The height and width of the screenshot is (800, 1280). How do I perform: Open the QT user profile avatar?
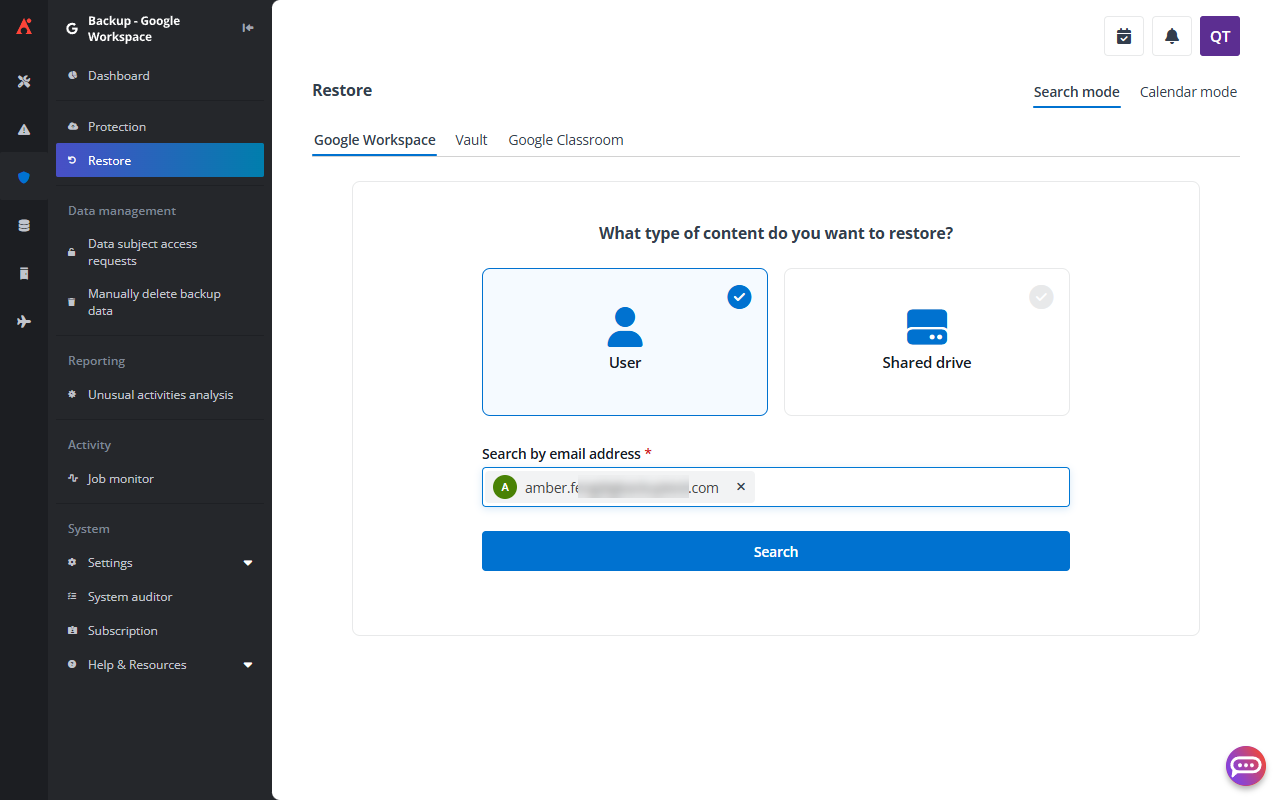pos(1220,36)
